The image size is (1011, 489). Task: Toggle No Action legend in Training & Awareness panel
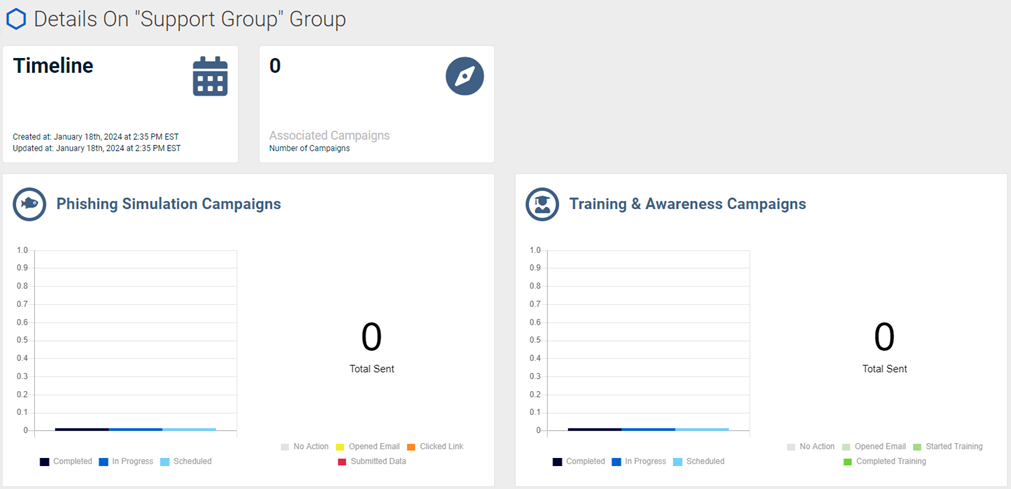(811, 446)
